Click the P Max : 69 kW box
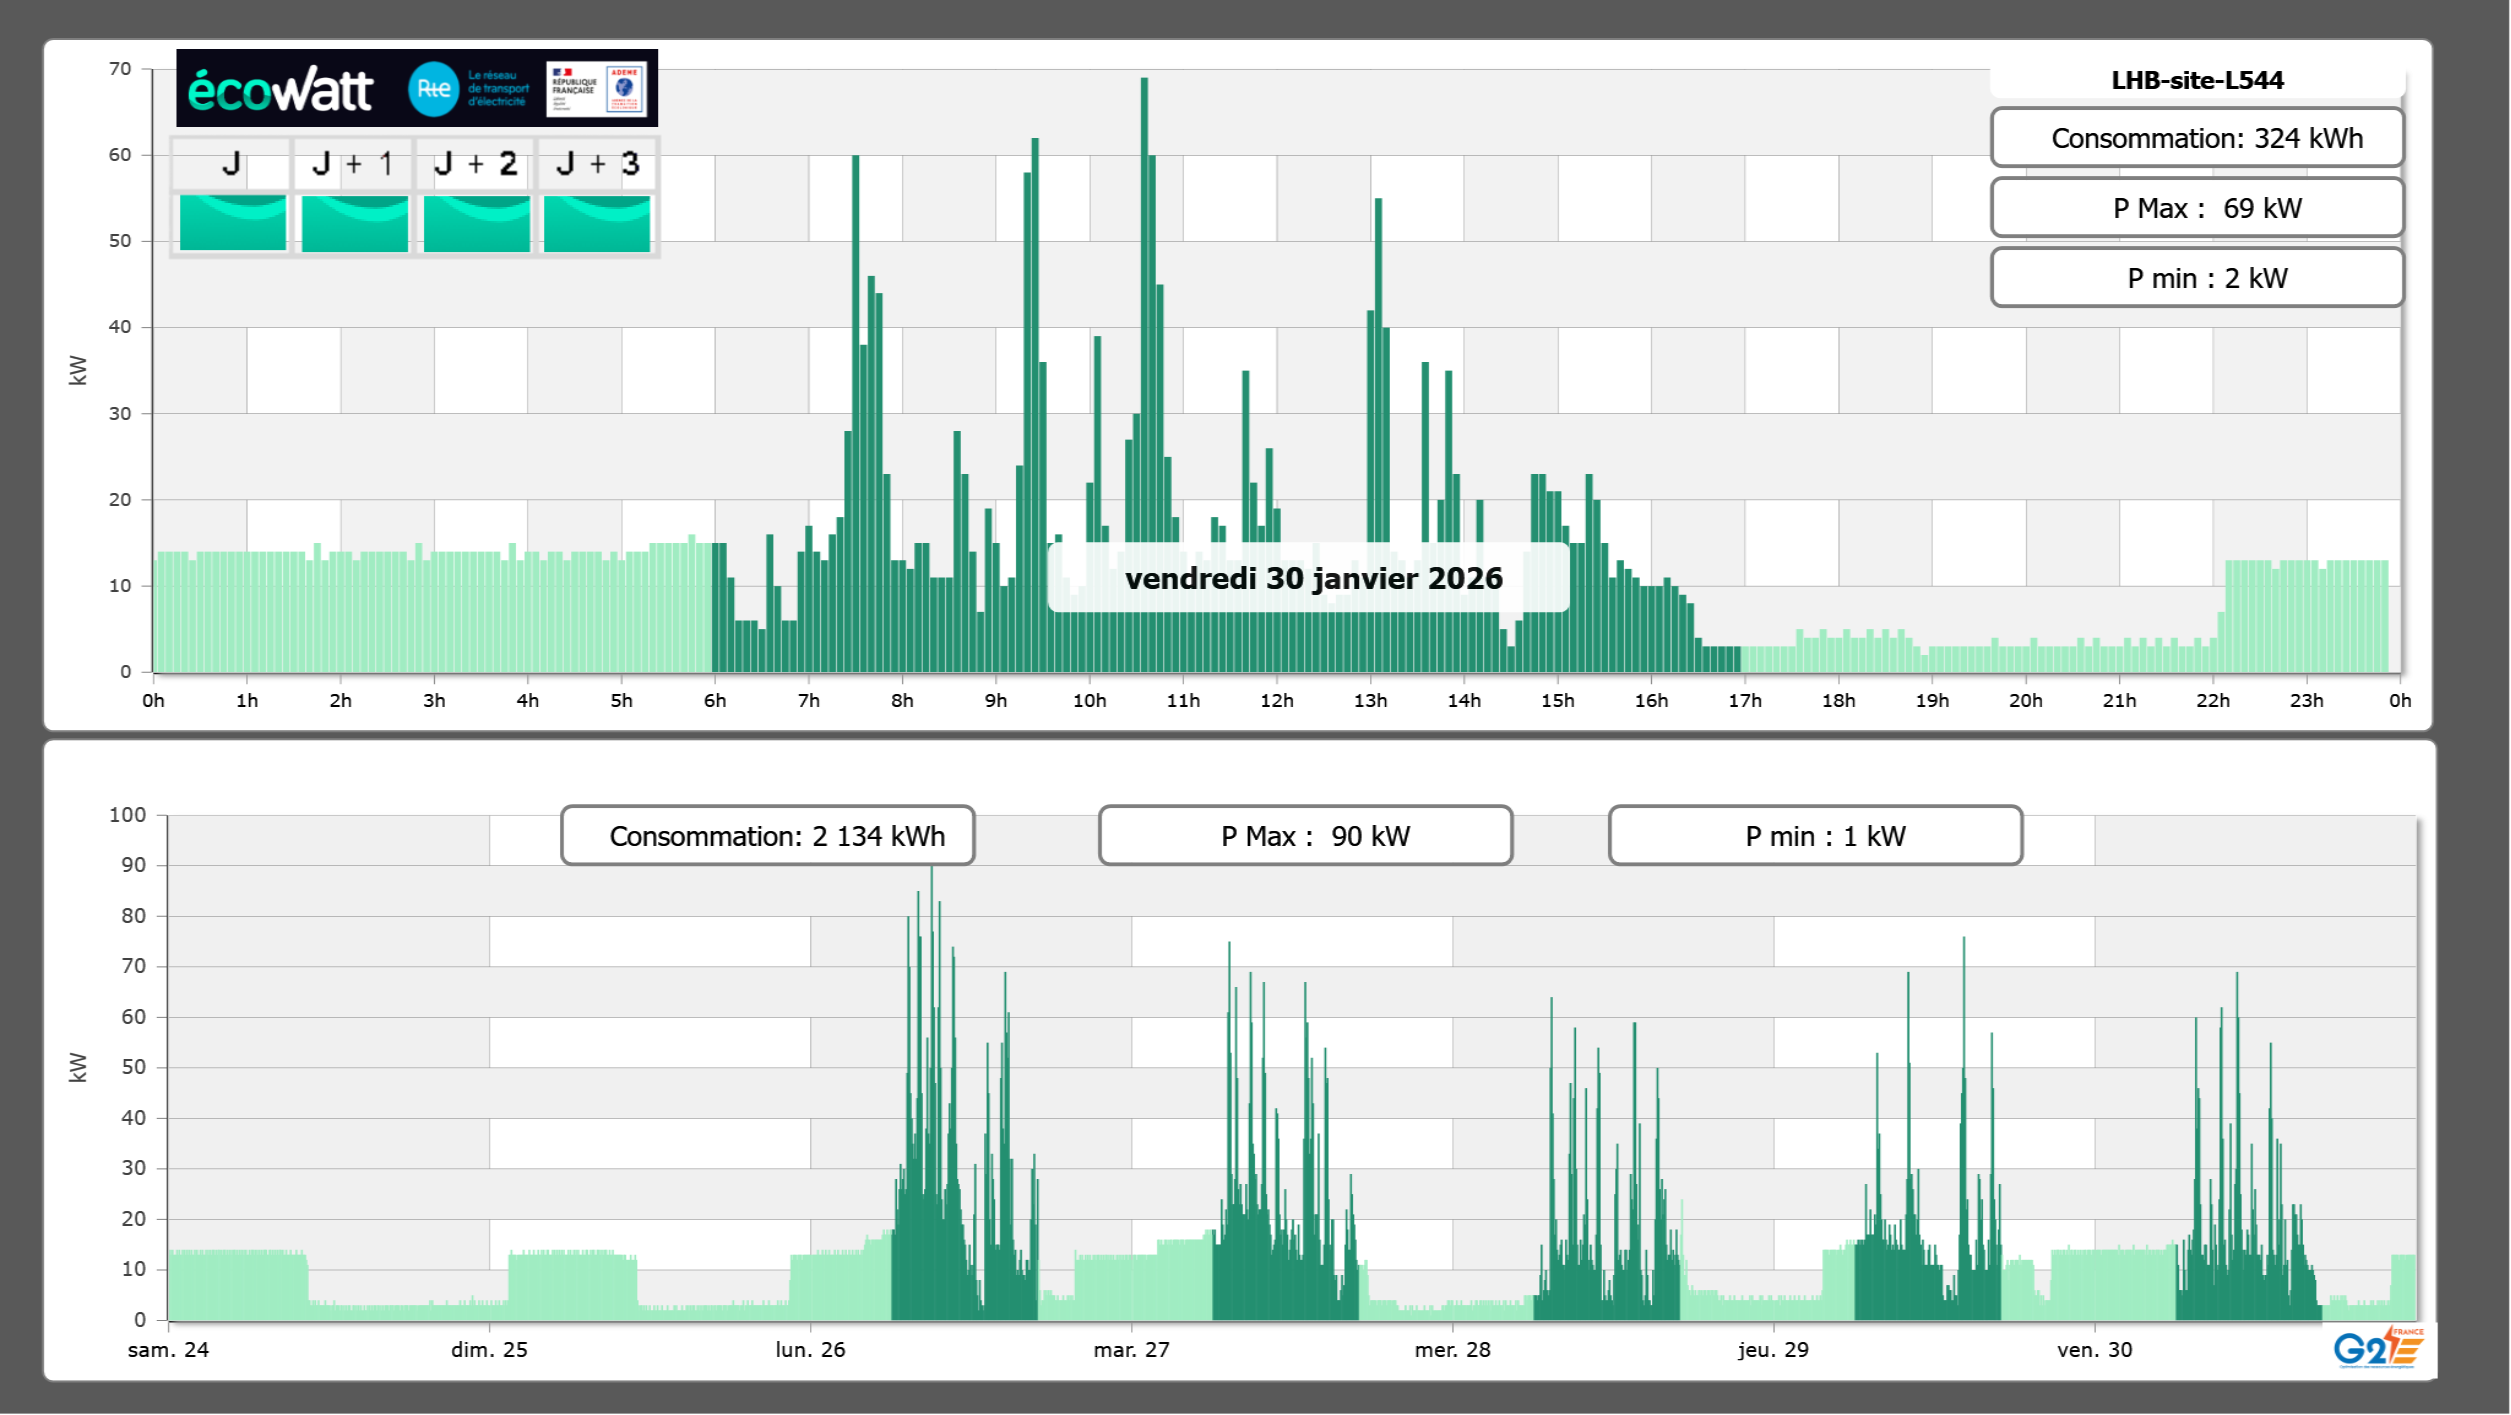This screenshot has height=1415, width=2511. tap(2197, 208)
